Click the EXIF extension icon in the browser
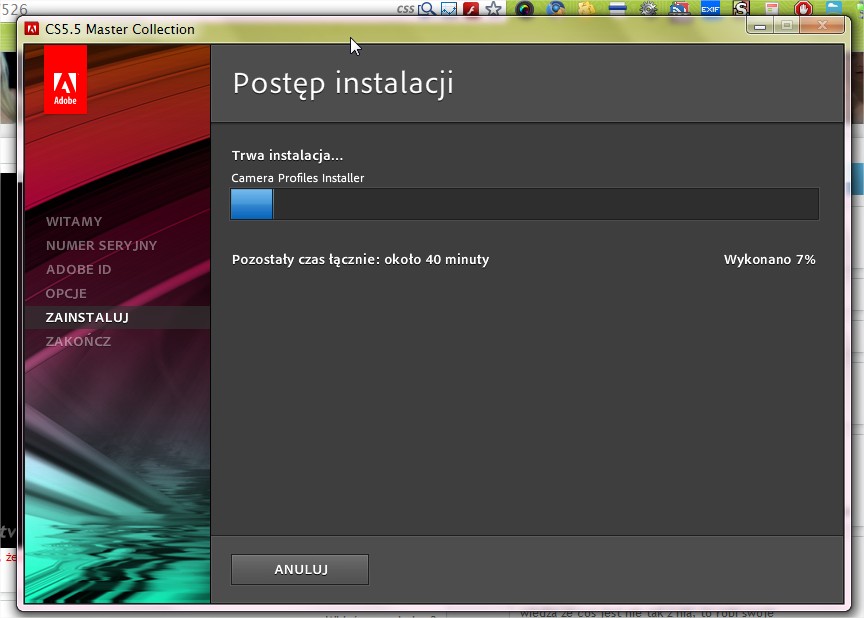Image resolution: width=864 pixels, height=618 pixels. 710,8
